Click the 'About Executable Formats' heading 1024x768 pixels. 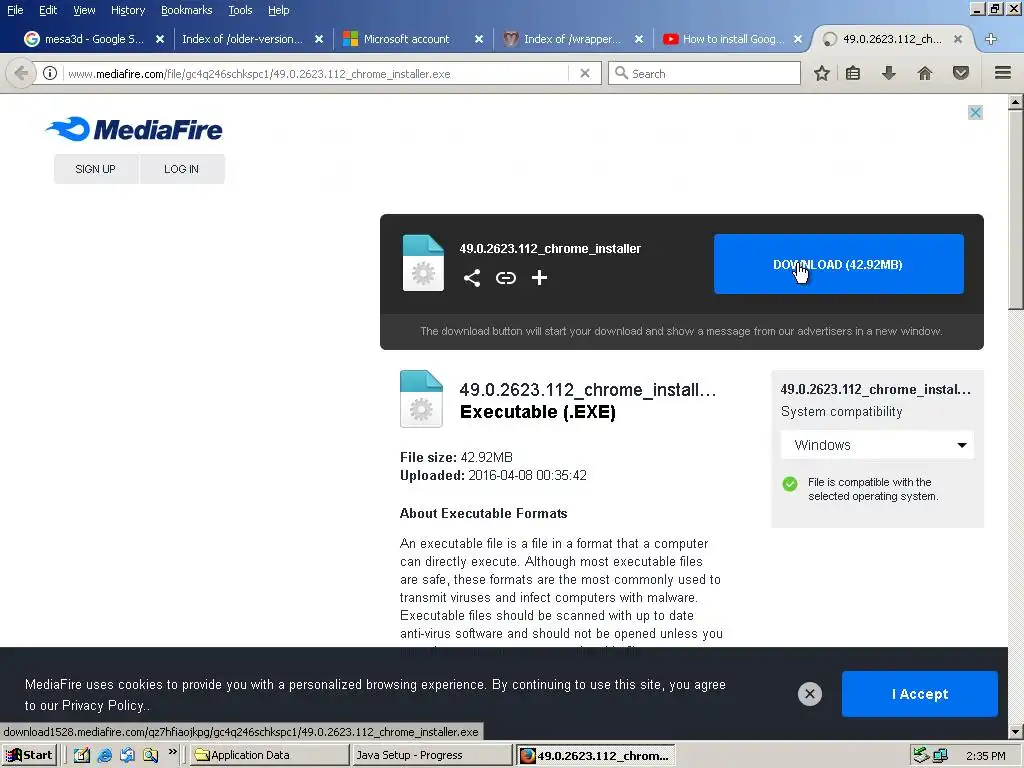tap(483, 513)
